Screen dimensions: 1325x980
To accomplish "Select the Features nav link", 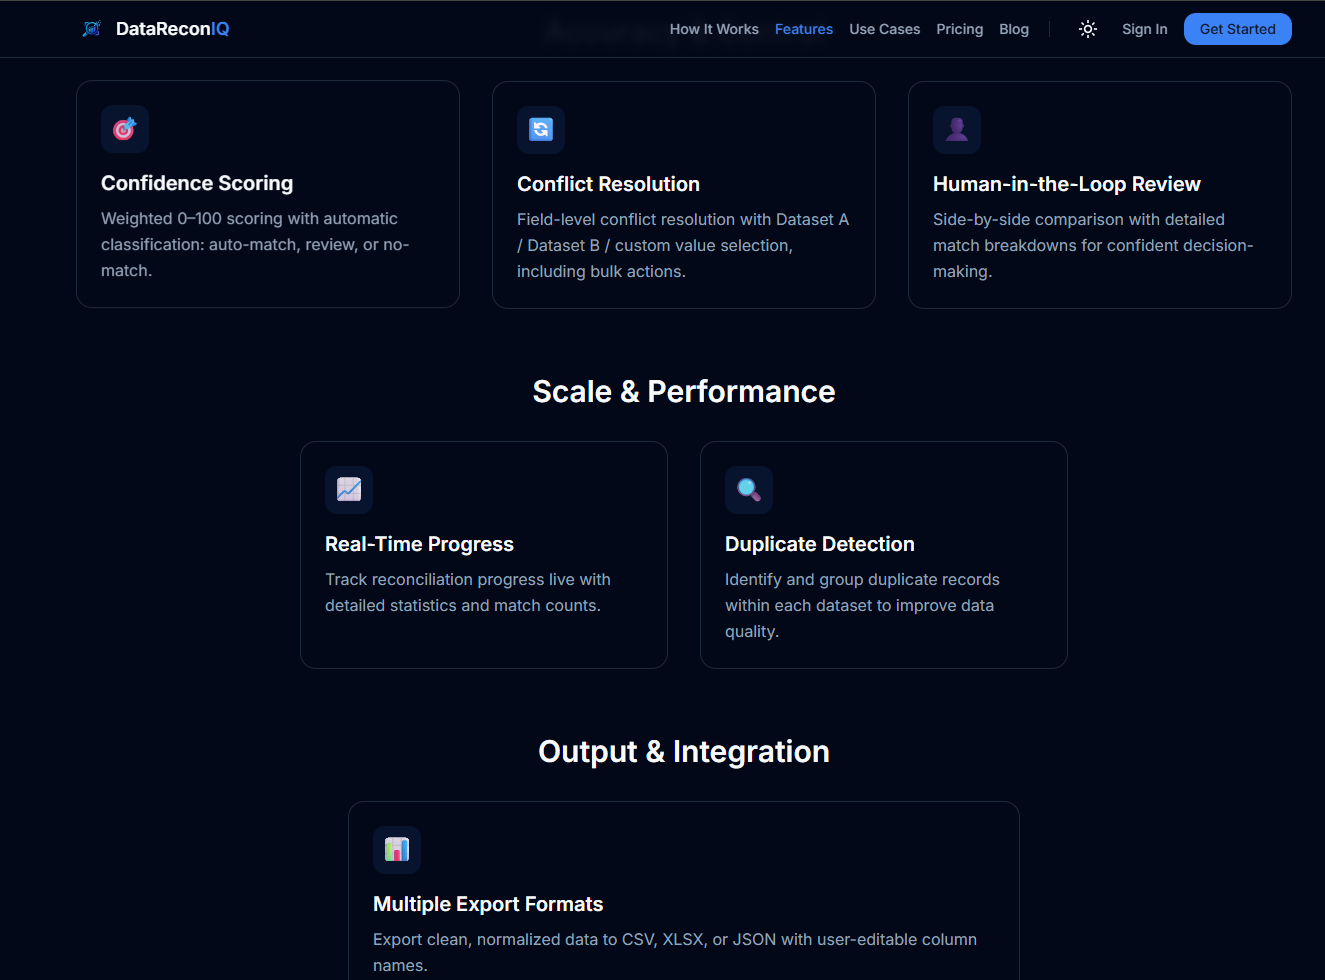I will click(x=804, y=29).
